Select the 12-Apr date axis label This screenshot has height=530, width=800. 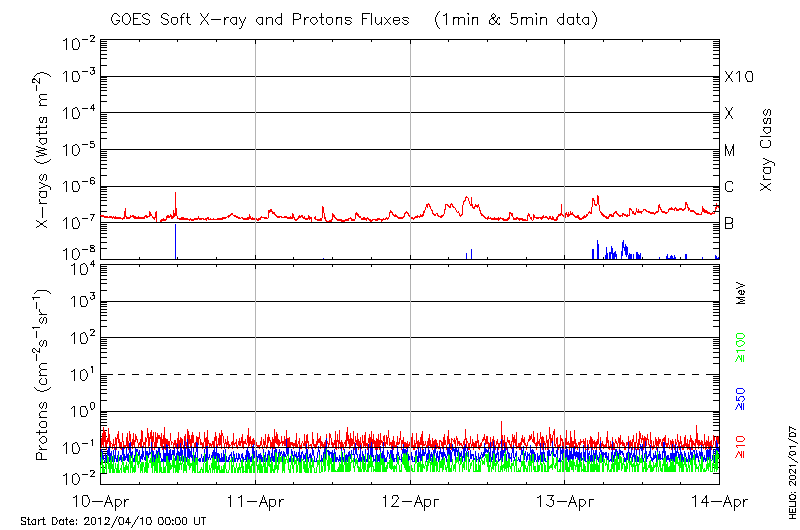(x=411, y=501)
